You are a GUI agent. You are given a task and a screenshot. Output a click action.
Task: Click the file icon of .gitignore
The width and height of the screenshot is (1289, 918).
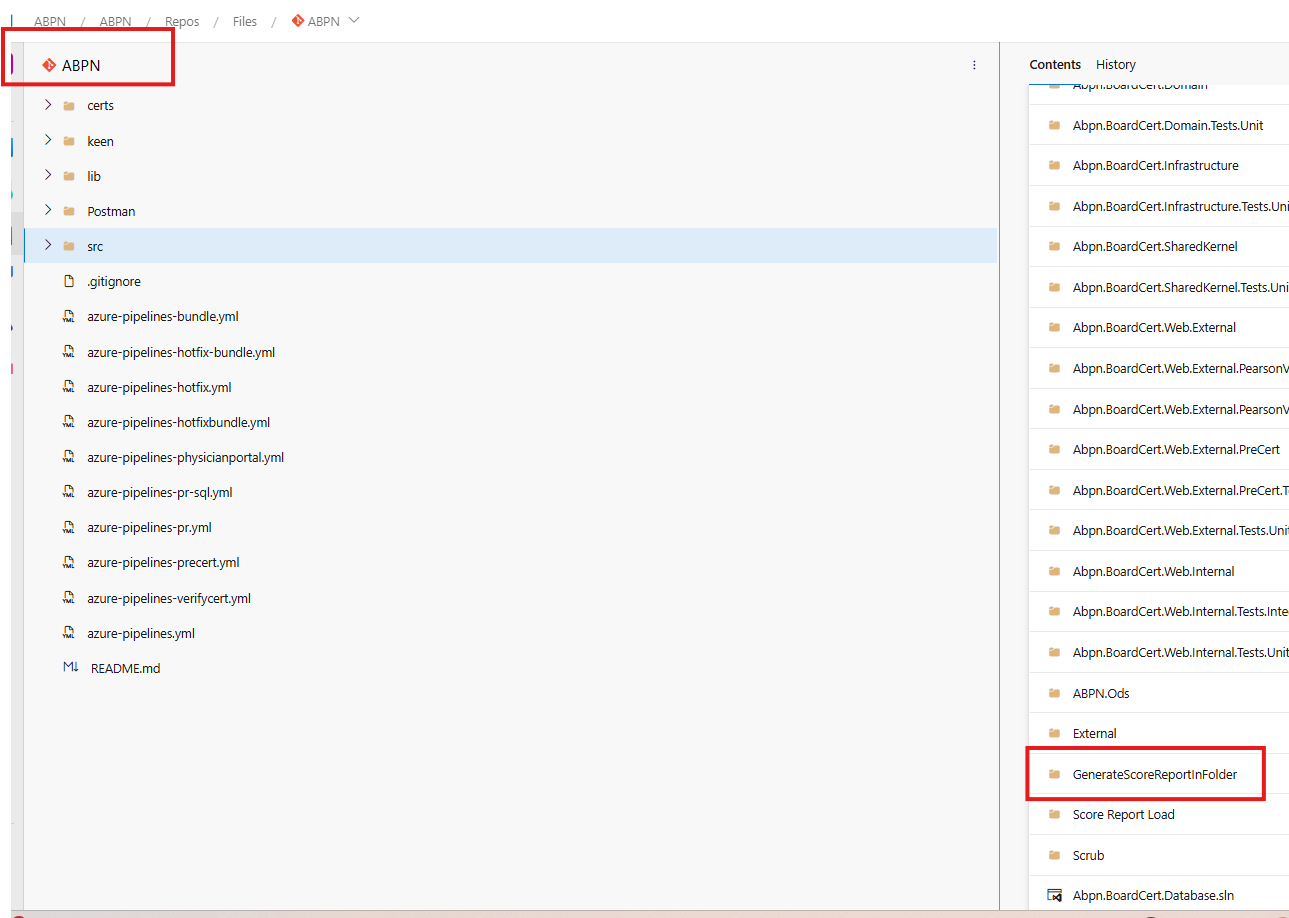pos(69,282)
